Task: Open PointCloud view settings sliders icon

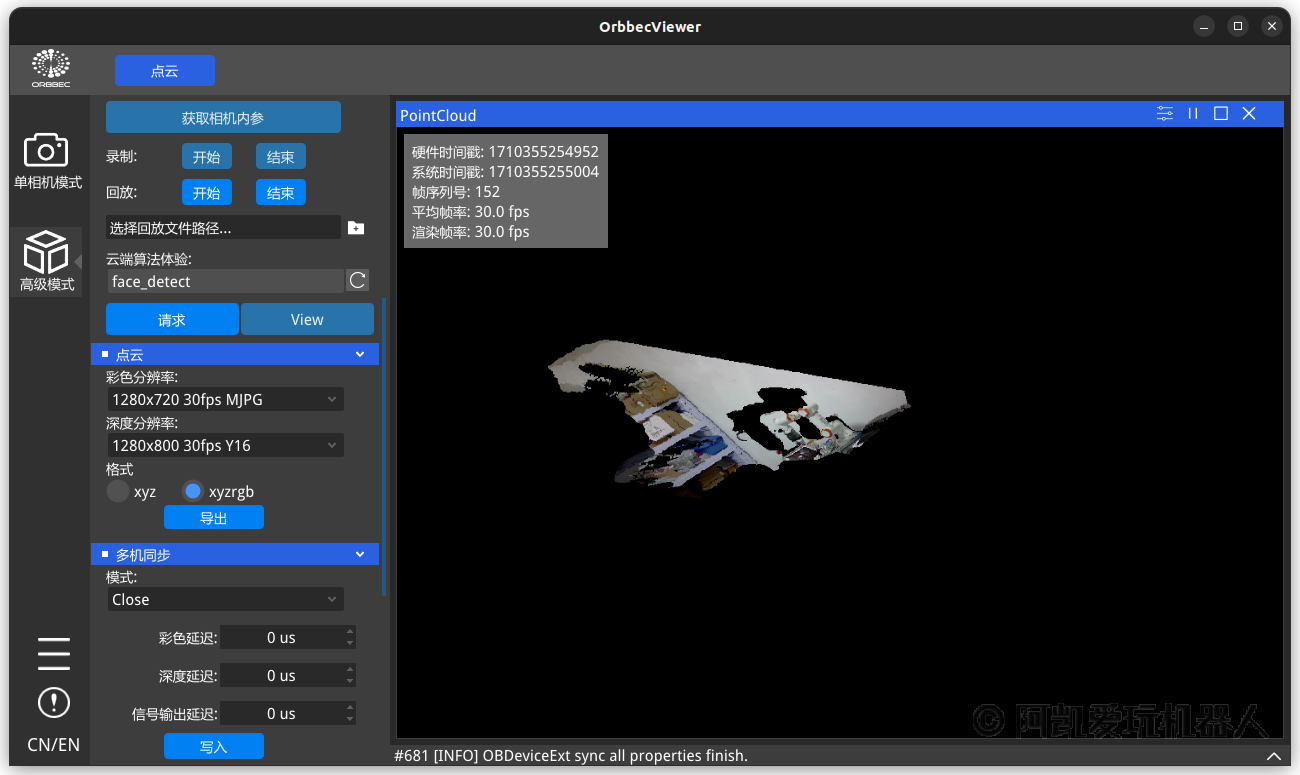Action: tap(1165, 114)
